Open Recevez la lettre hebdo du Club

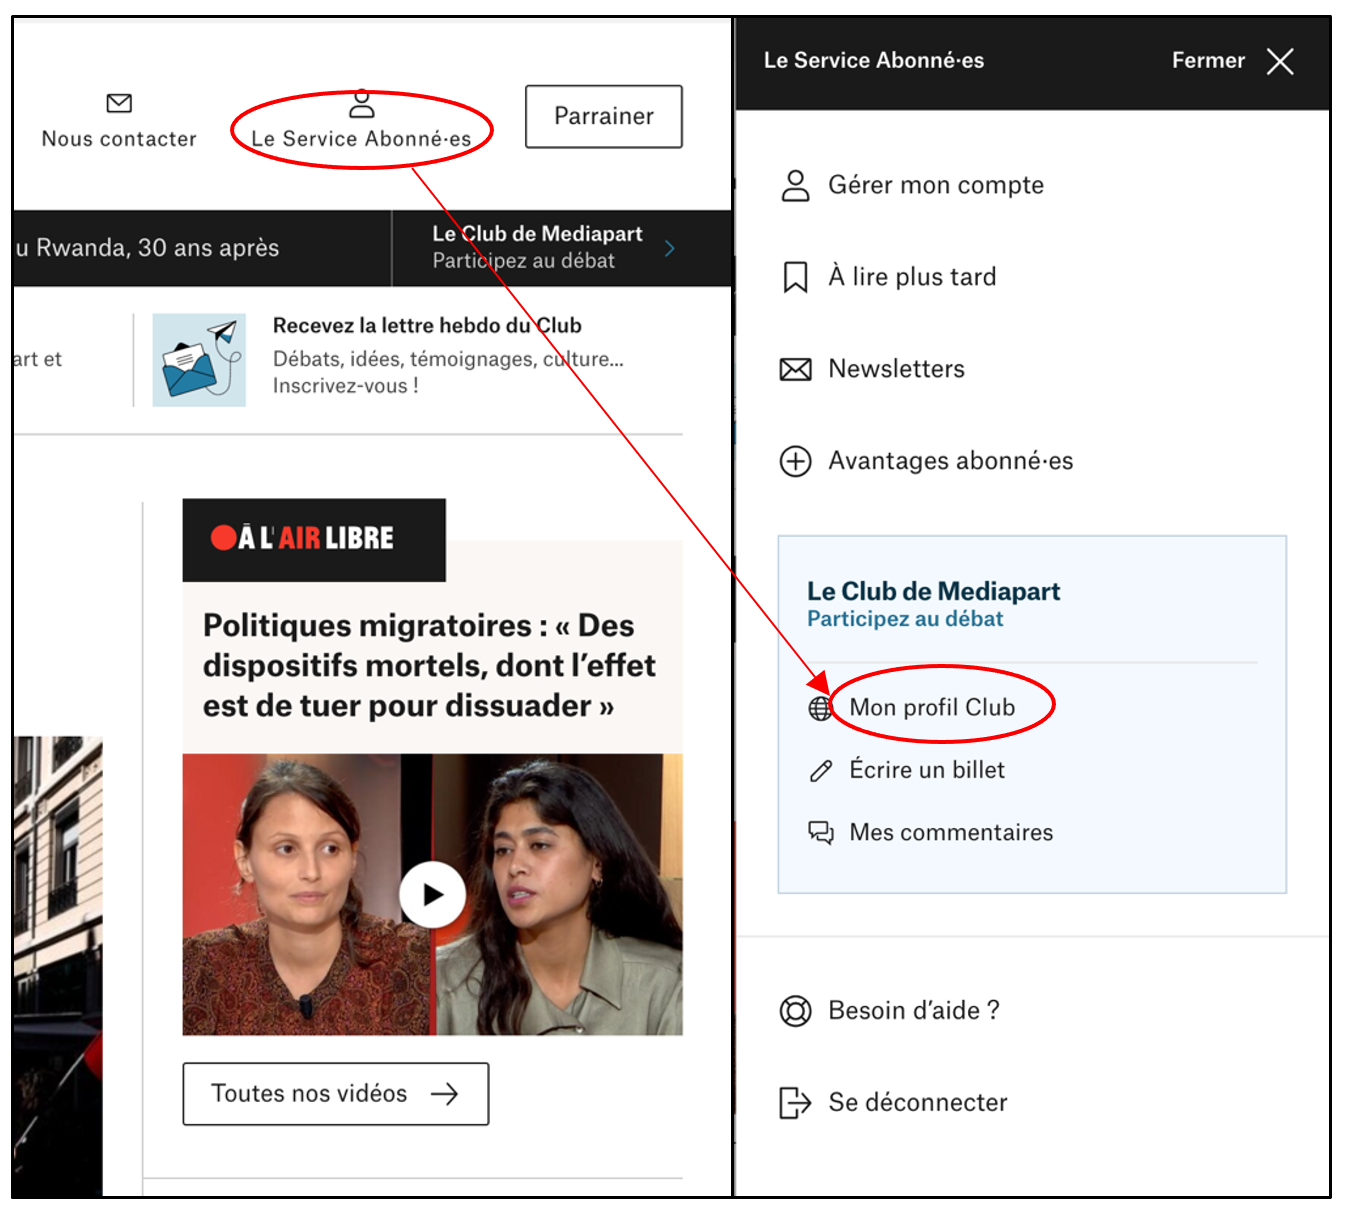[x=427, y=326]
